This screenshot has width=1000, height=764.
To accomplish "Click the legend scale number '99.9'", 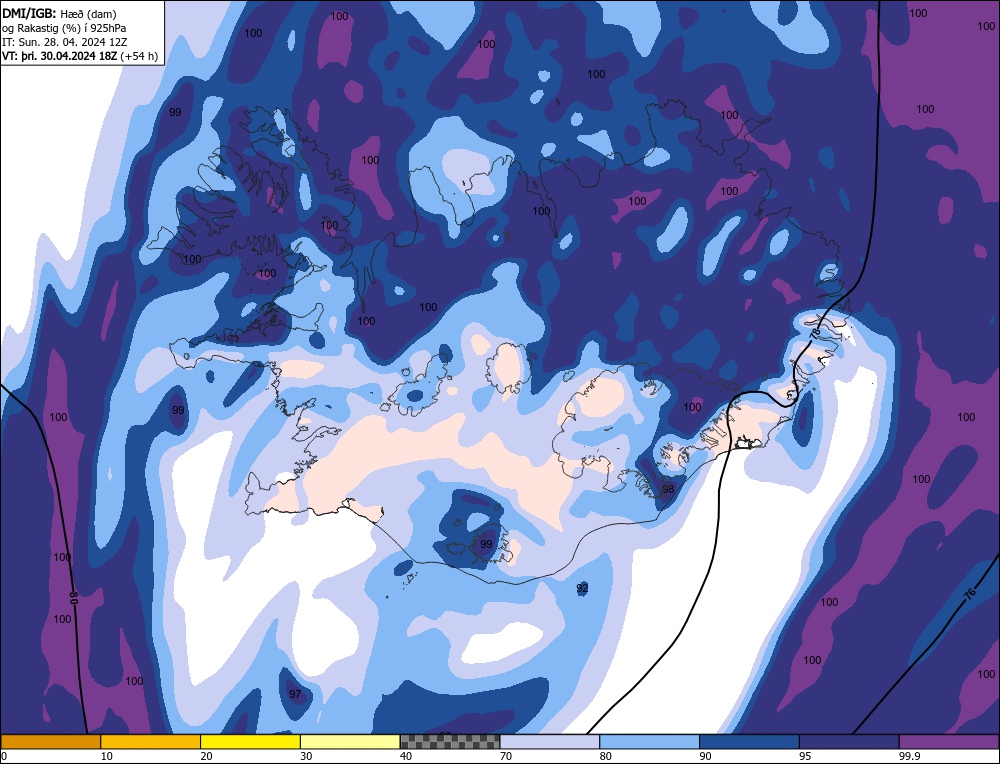I will (908, 756).
